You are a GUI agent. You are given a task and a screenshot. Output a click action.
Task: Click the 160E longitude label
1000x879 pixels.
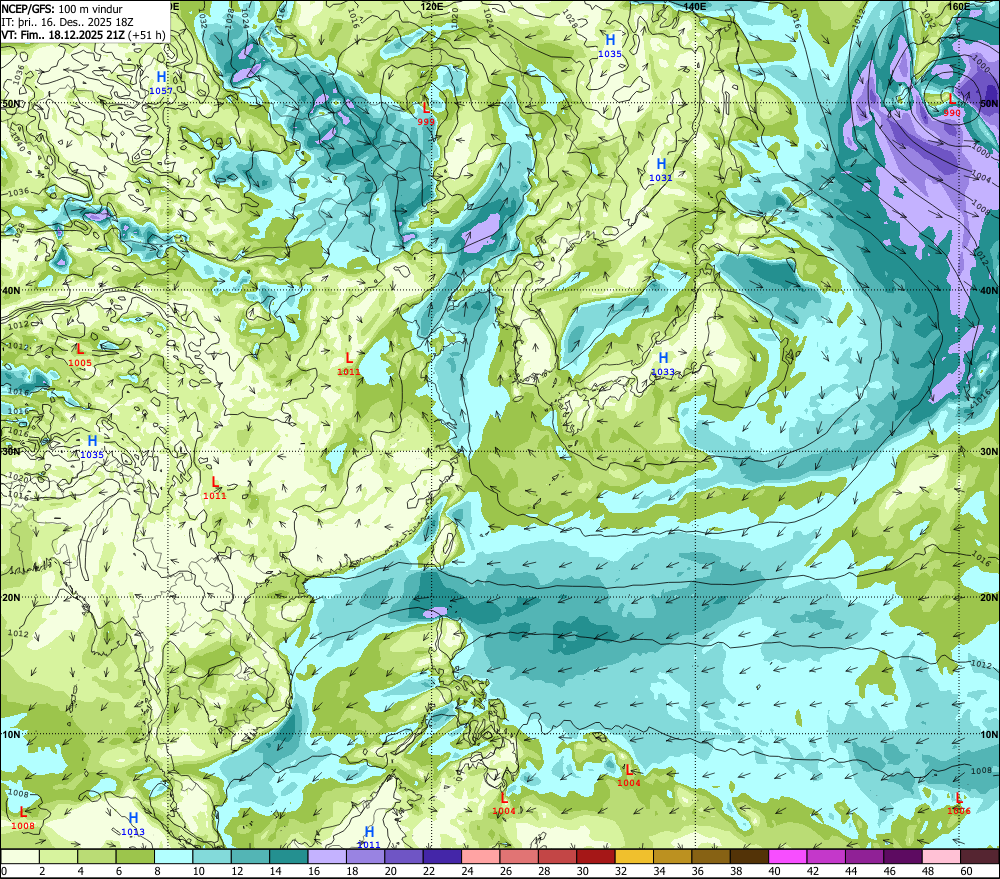[958, 6]
